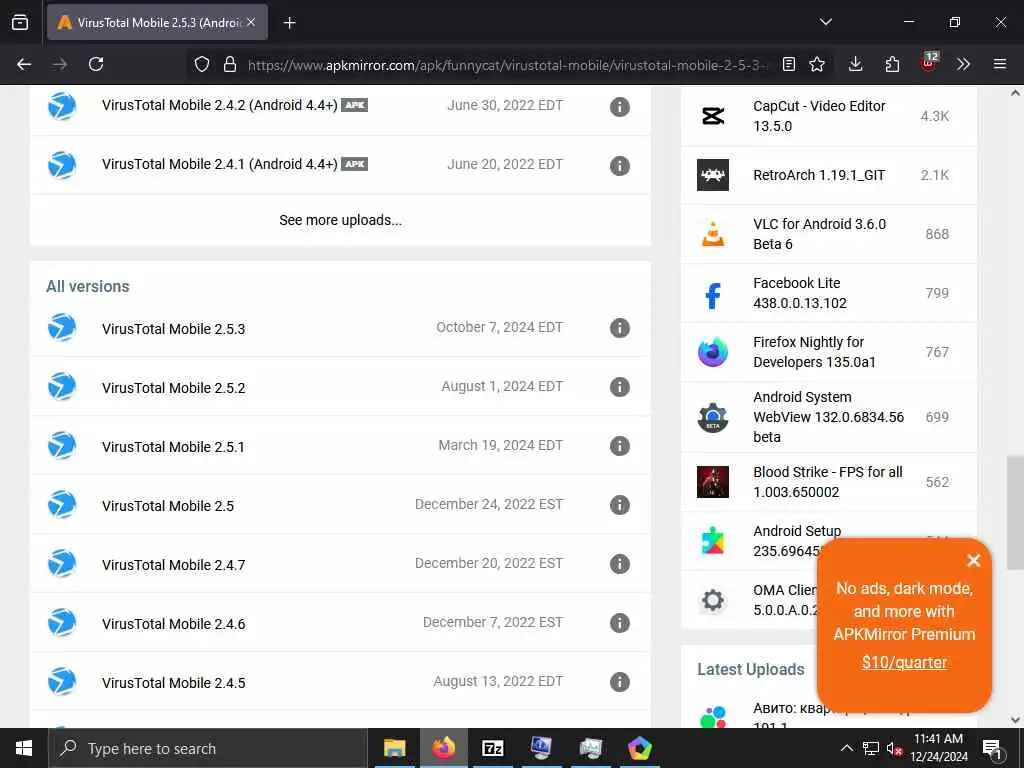Open Firefox Nightly for Developers 135.0a1

(814, 351)
